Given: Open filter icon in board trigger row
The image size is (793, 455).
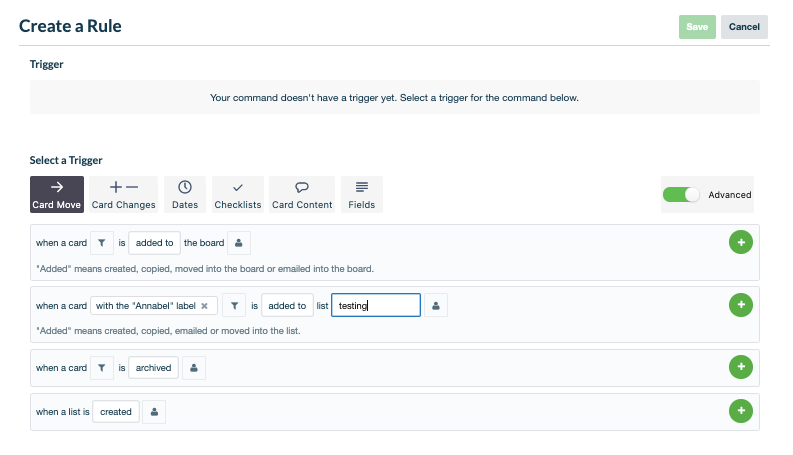Looking at the screenshot, I should (x=102, y=243).
